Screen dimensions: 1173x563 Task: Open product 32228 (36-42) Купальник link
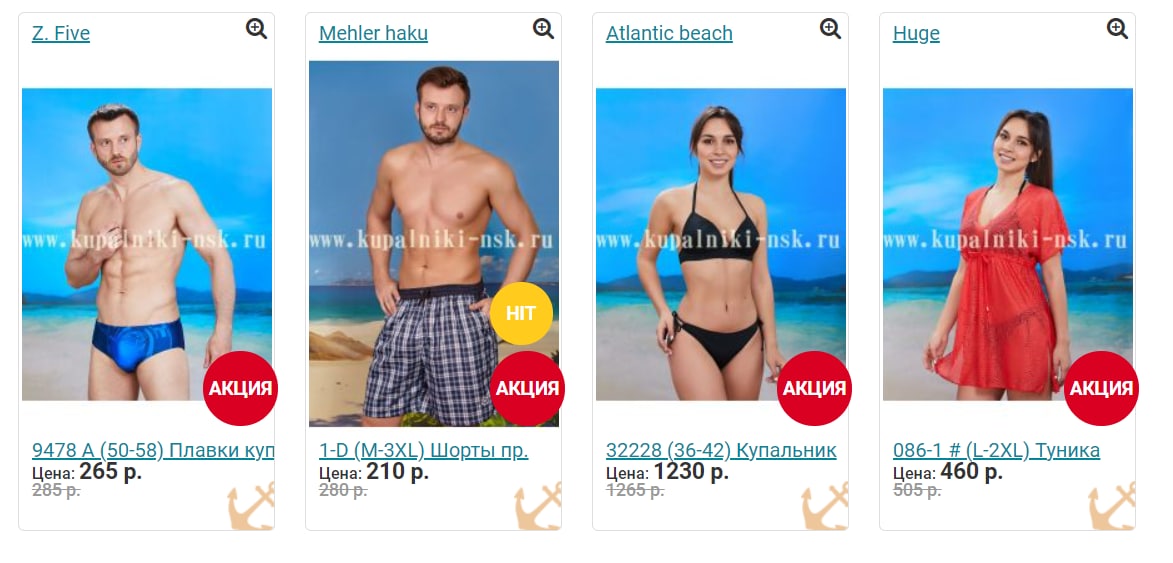point(721,450)
